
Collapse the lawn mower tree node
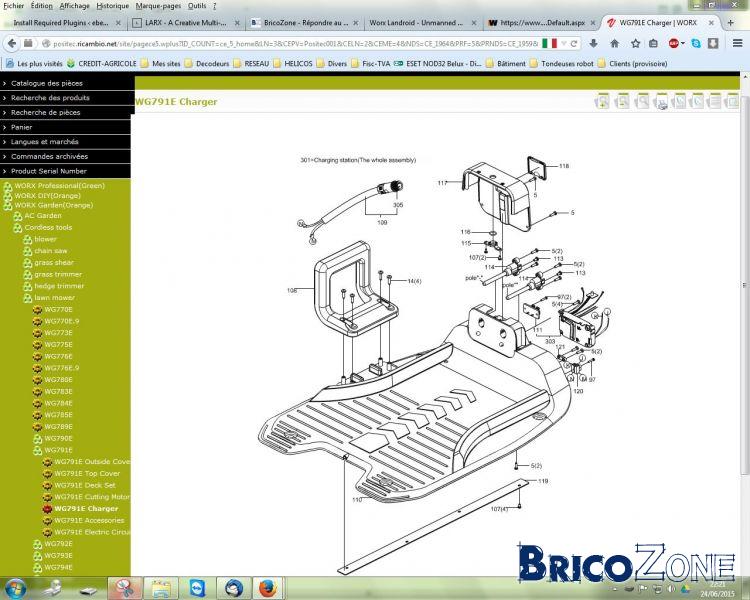(28, 298)
